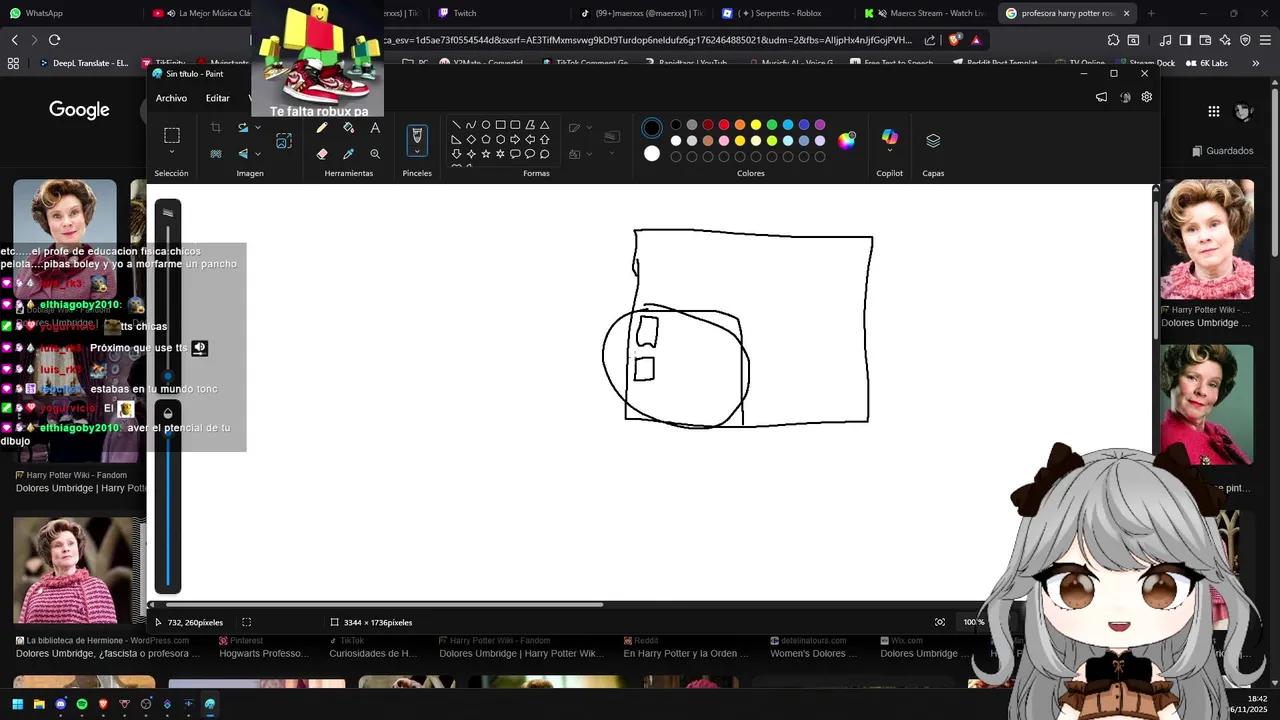Select the rectangular selection tool in Paint

coord(171,135)
